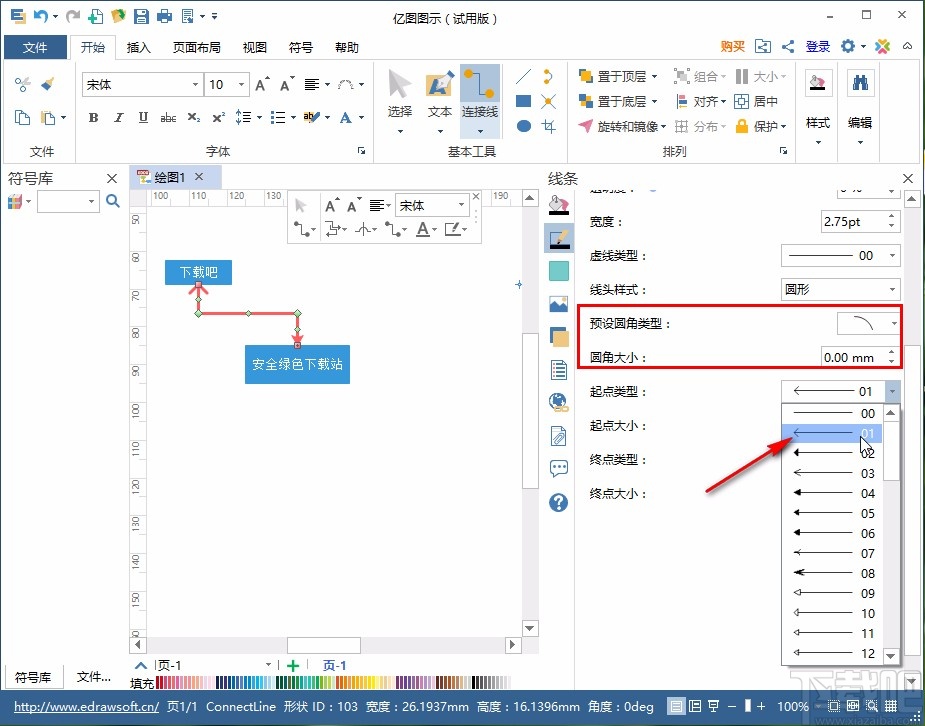Click the 对齐 align button
Image resolution: width=925 pixels, height=726 pixels.
click(701, 101)
